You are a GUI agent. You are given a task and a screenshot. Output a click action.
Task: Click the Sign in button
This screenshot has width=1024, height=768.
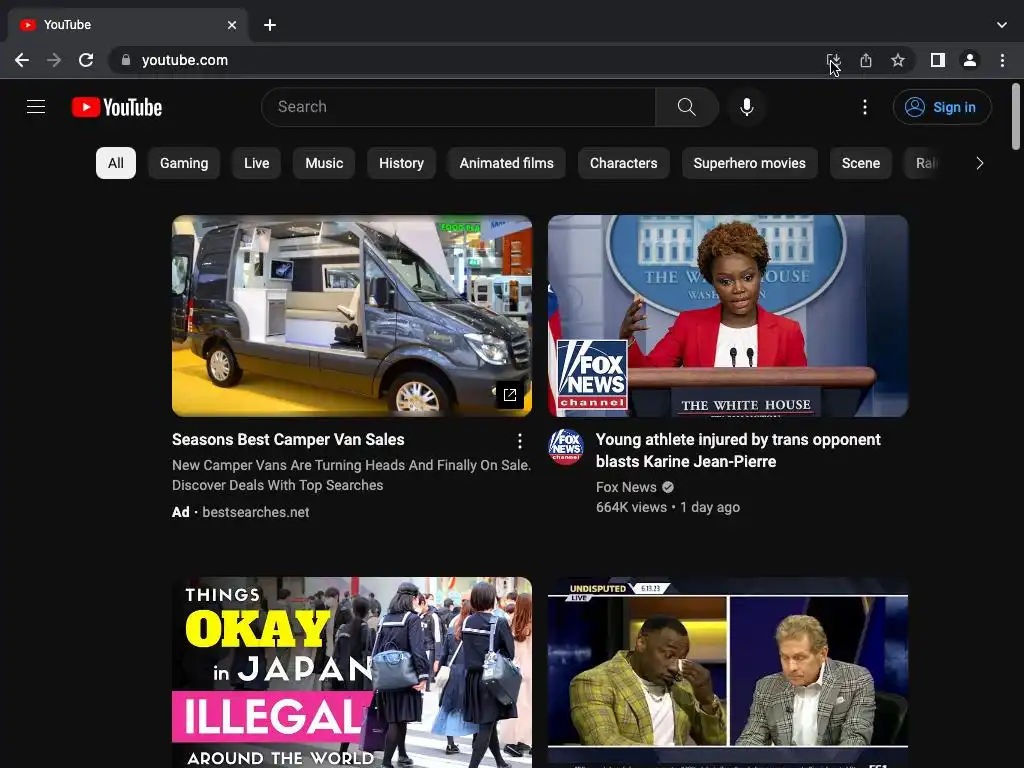942,107
